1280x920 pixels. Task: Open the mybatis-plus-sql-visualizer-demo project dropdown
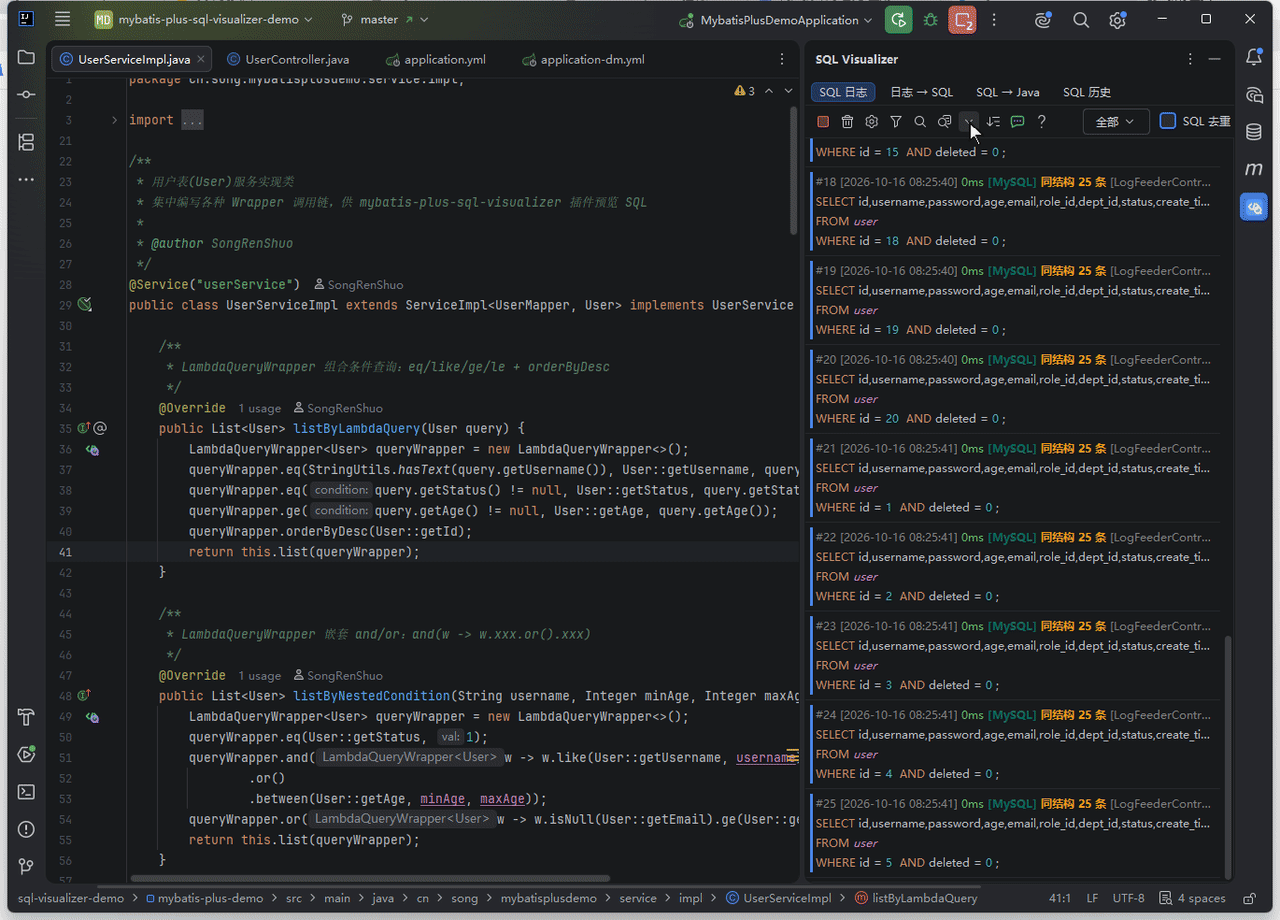[x=203, y=20]
